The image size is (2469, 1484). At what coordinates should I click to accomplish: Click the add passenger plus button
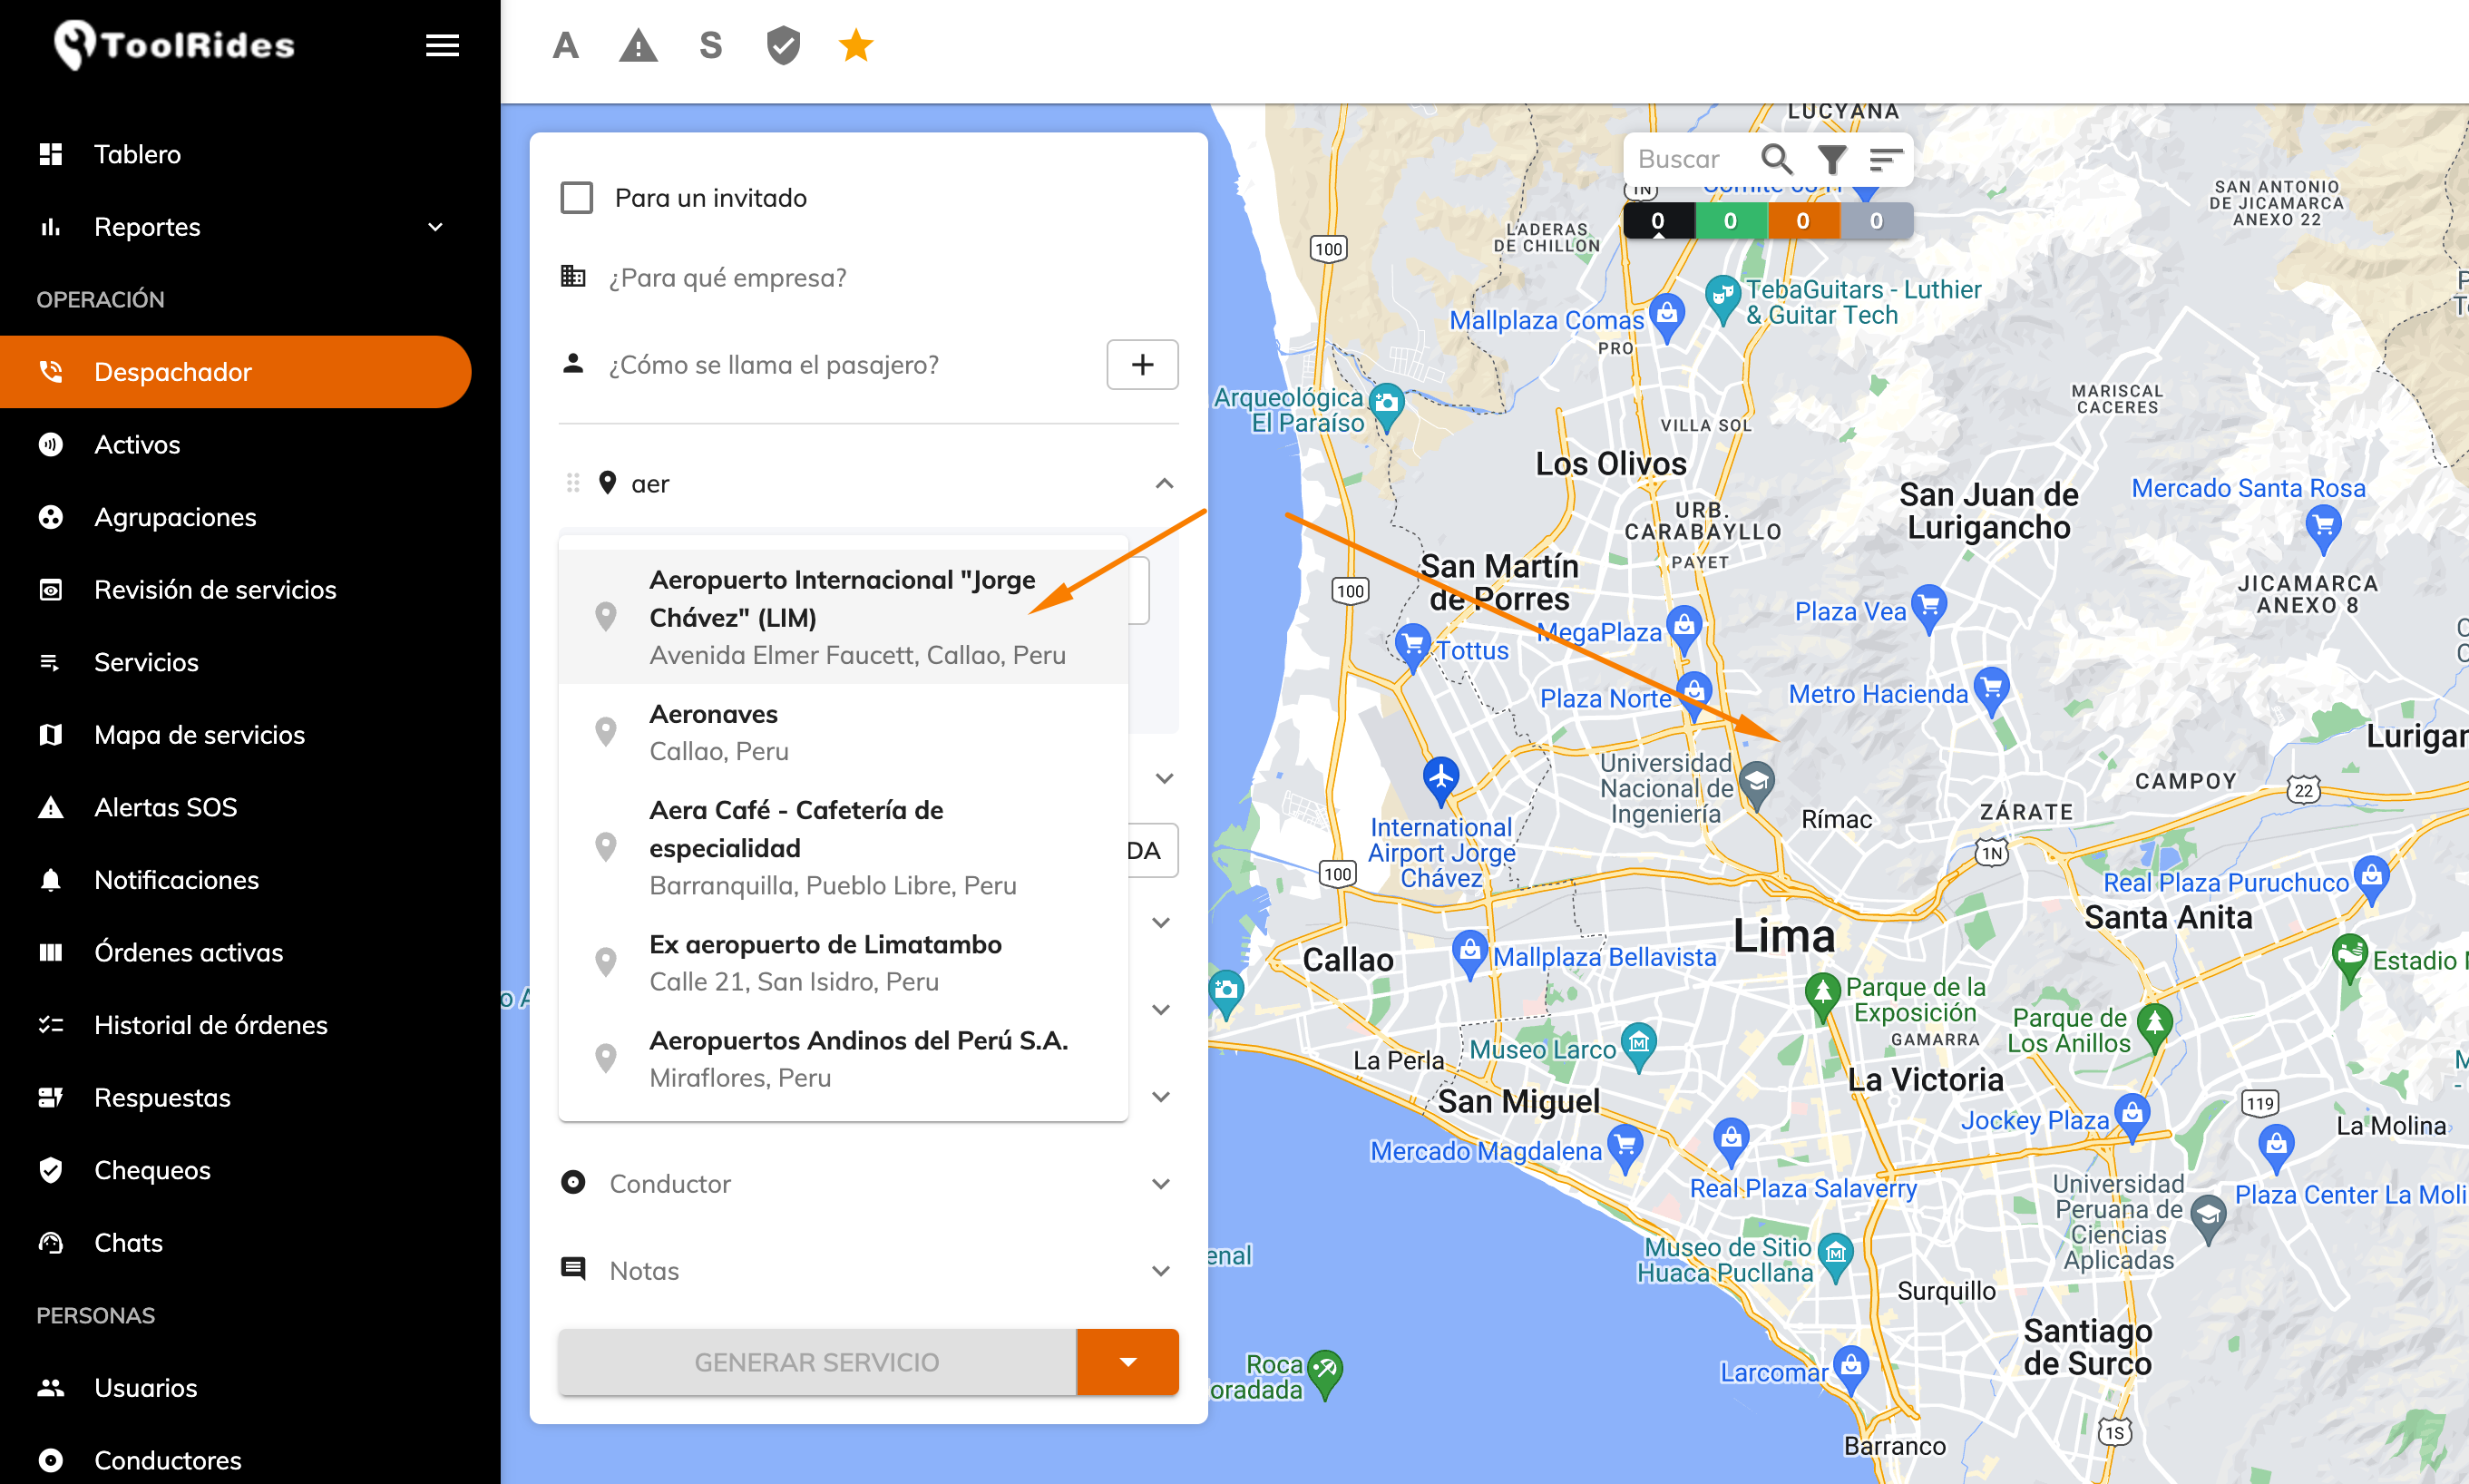(x=1142, y=364)
